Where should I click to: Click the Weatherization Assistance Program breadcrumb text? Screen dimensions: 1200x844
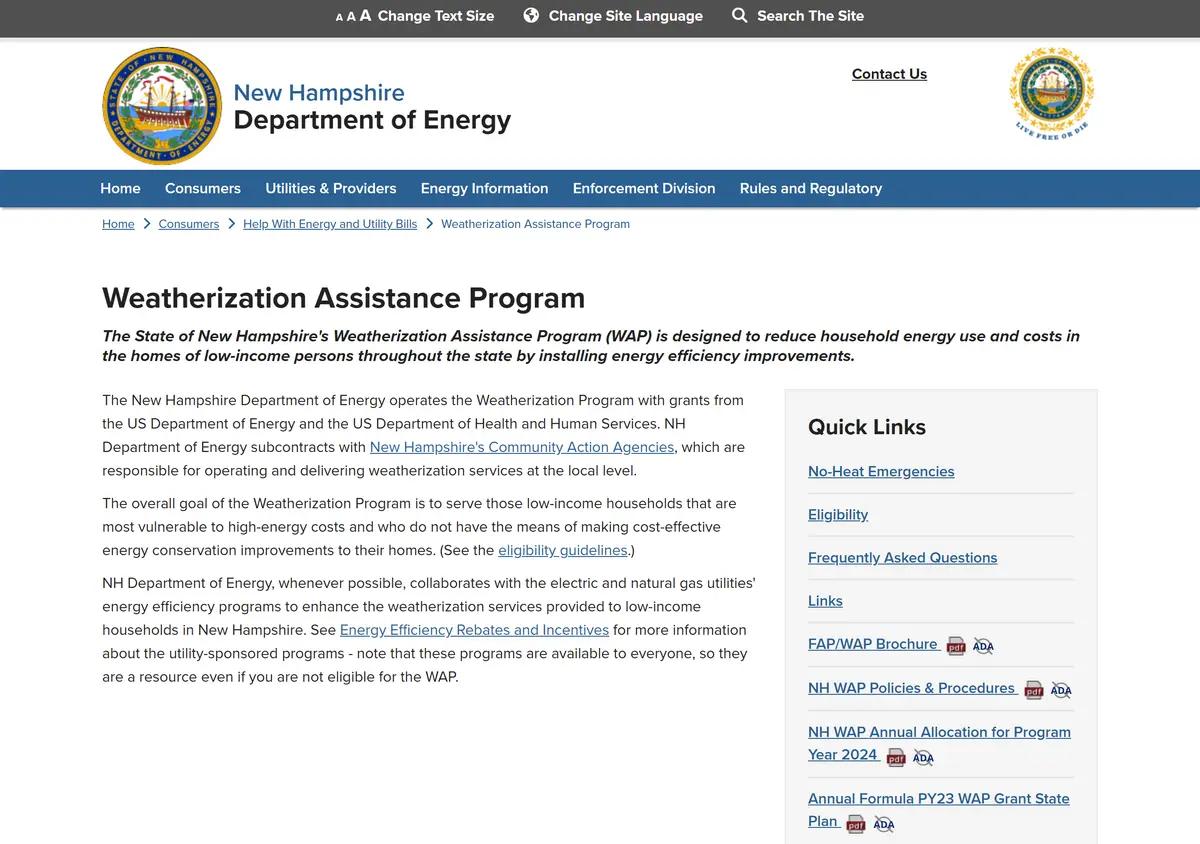(535, 224)
